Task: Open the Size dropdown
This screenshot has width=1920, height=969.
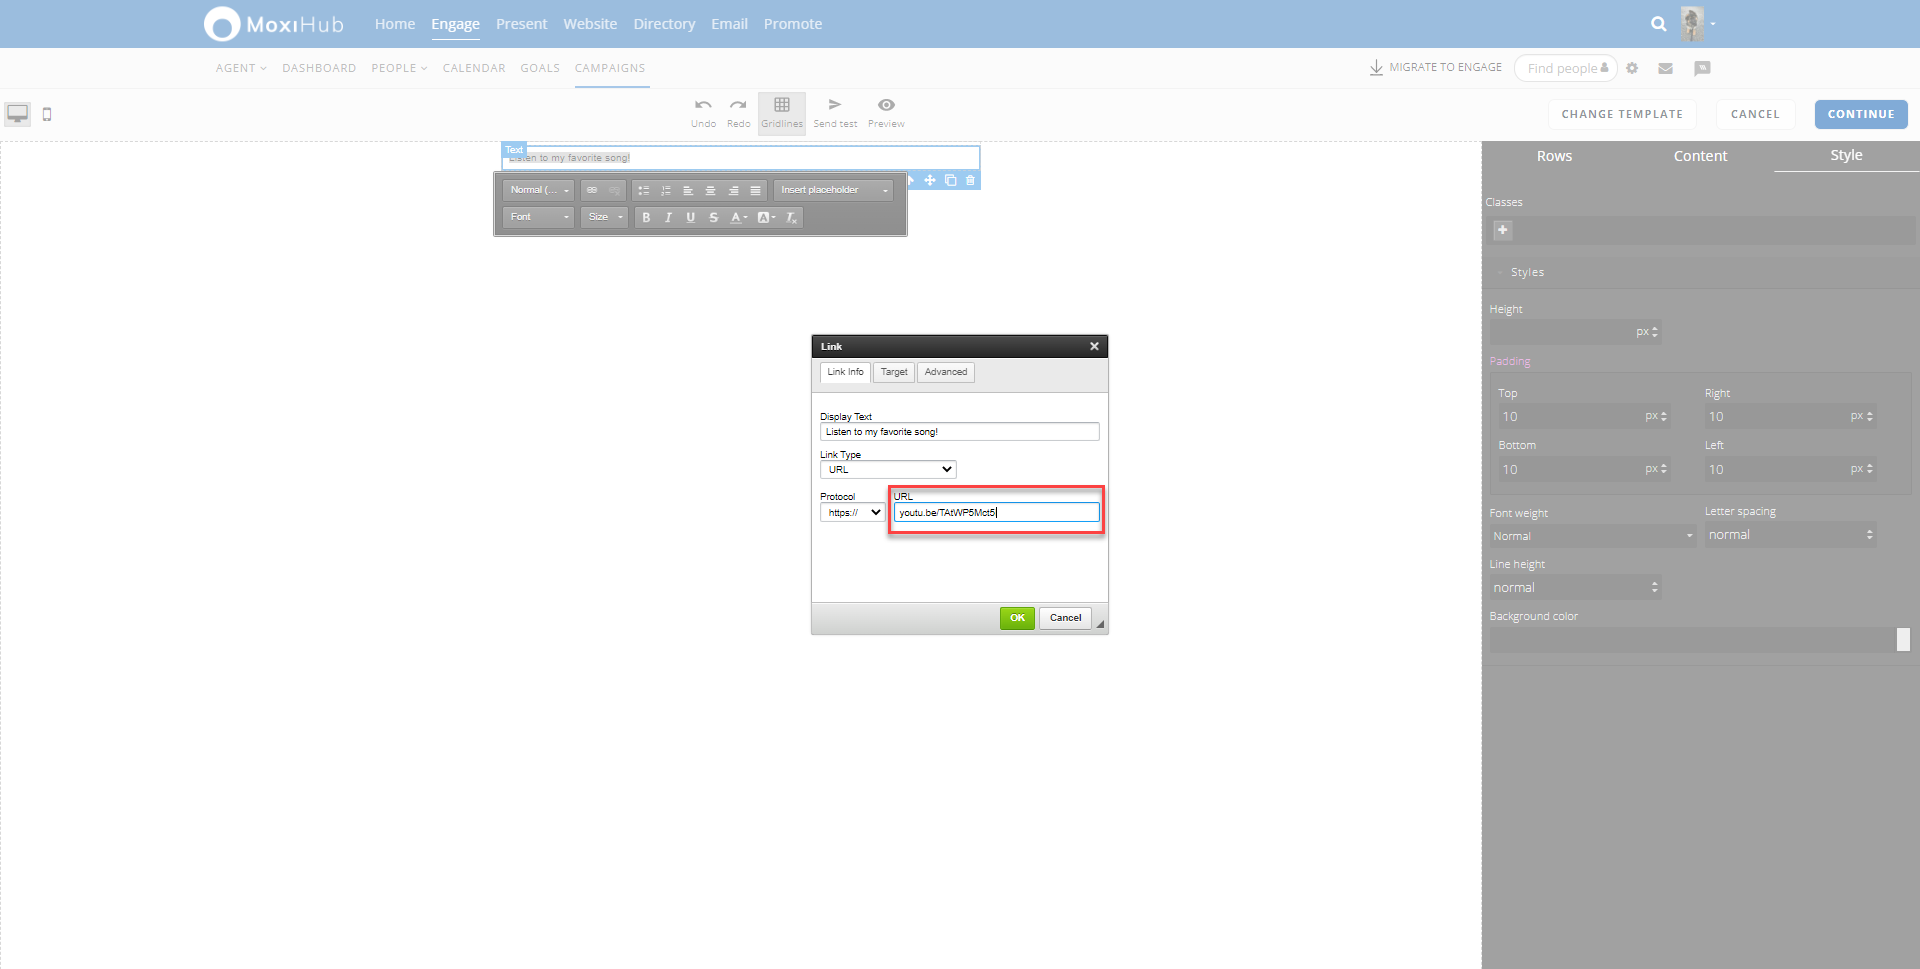Action: pos(604,217)
